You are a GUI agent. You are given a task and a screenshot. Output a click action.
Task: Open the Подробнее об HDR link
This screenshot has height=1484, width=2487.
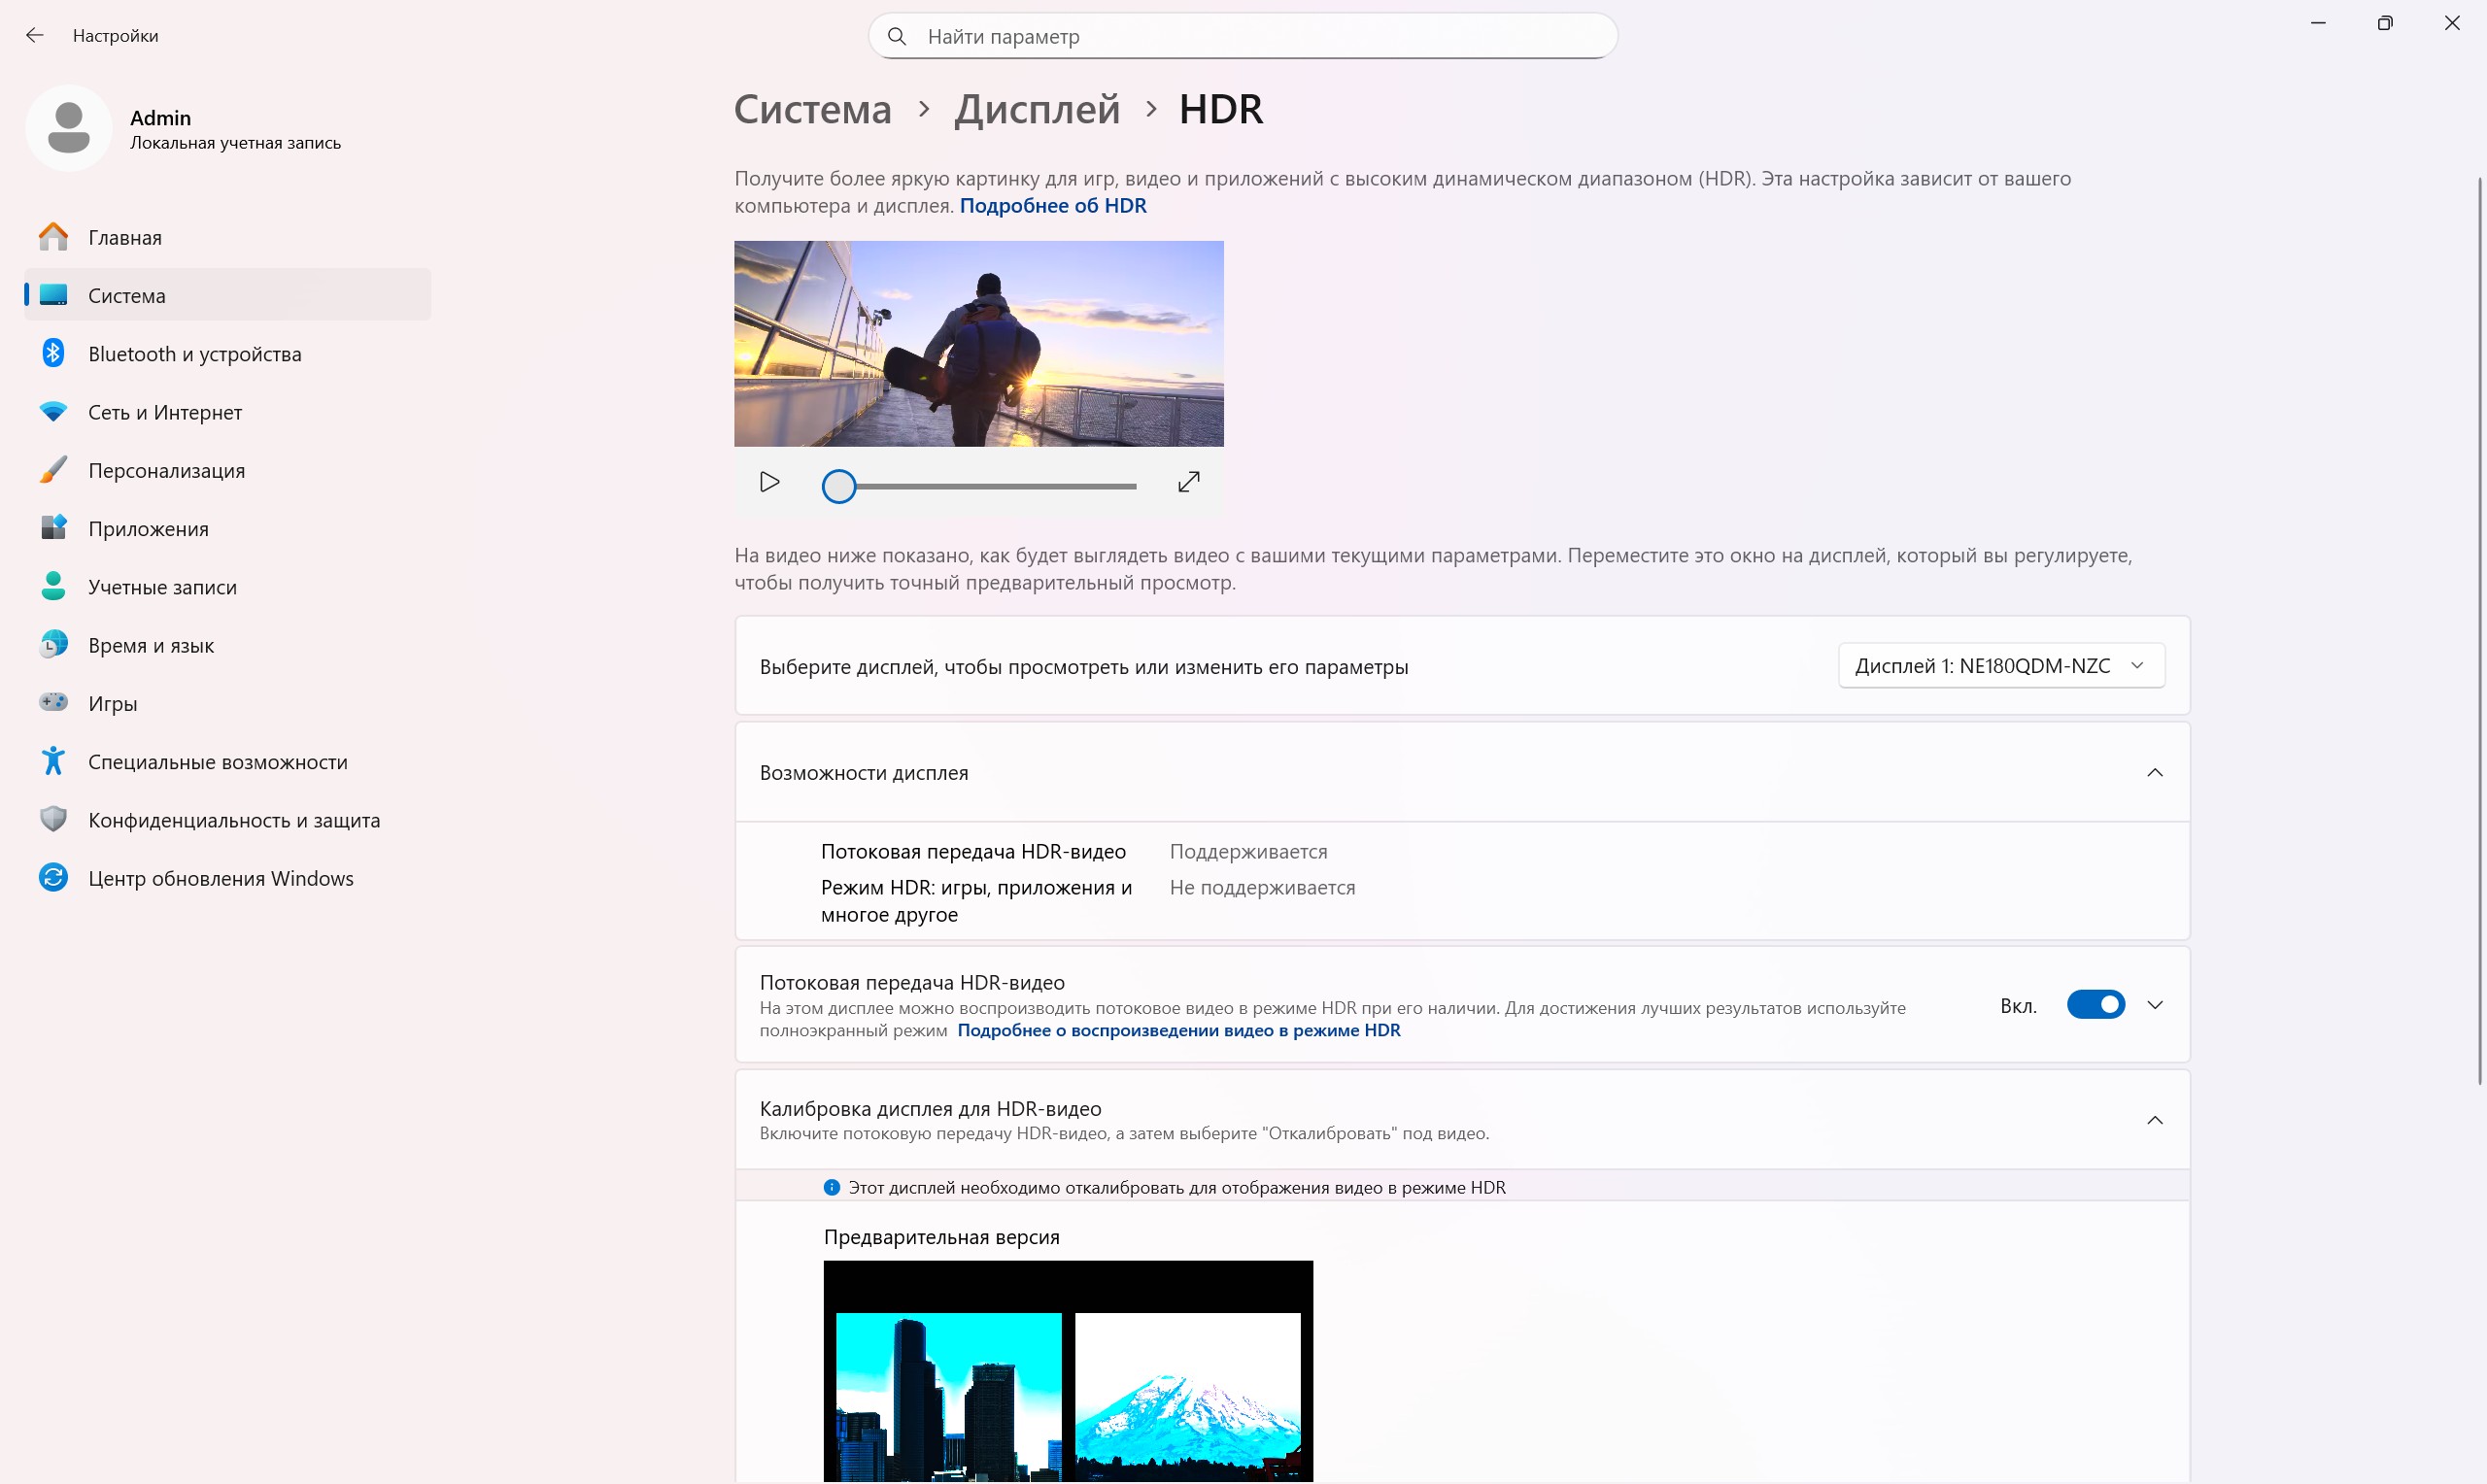tap(1053, 206)
